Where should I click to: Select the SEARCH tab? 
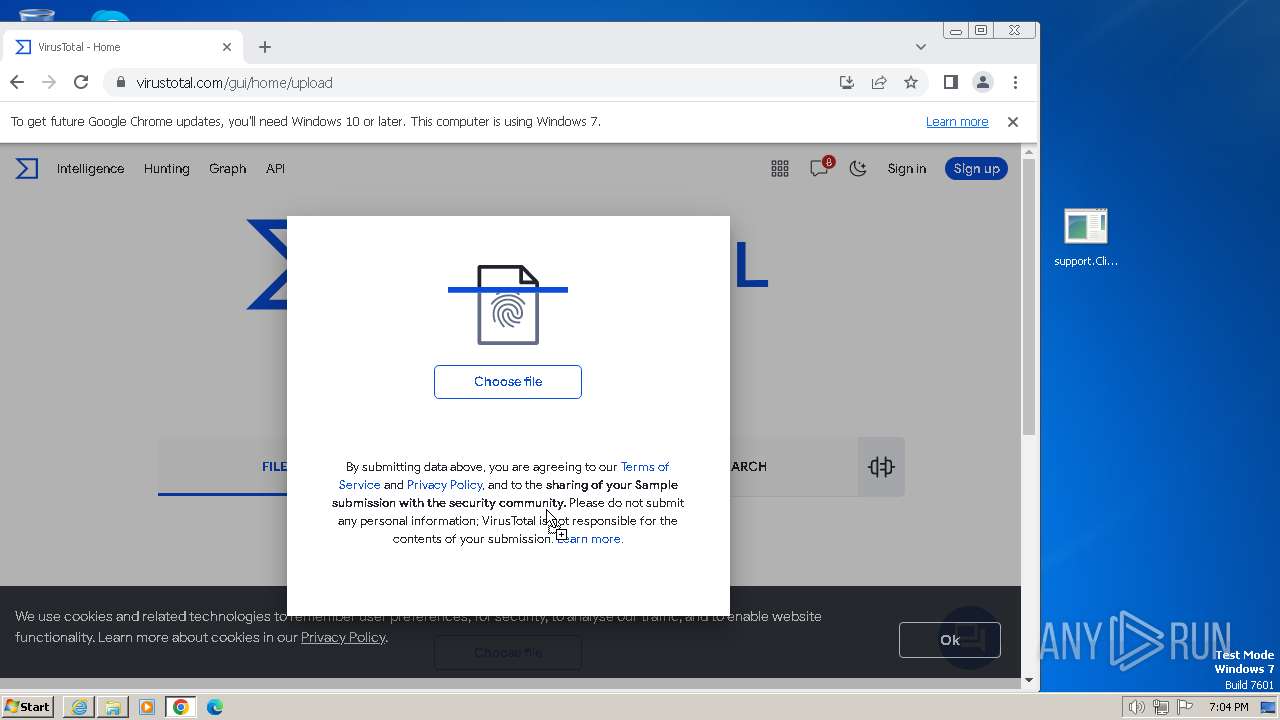[x=748, y=467]
